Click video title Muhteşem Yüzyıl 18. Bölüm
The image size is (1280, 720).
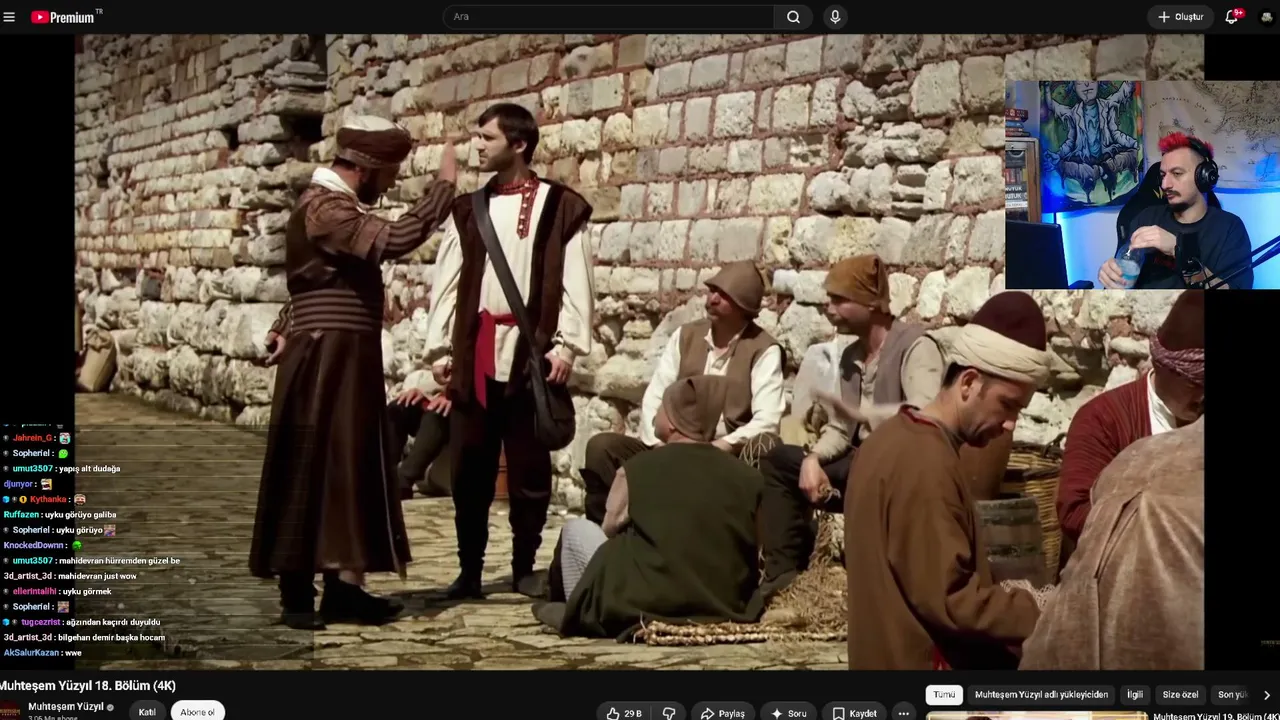coord(88,685)
